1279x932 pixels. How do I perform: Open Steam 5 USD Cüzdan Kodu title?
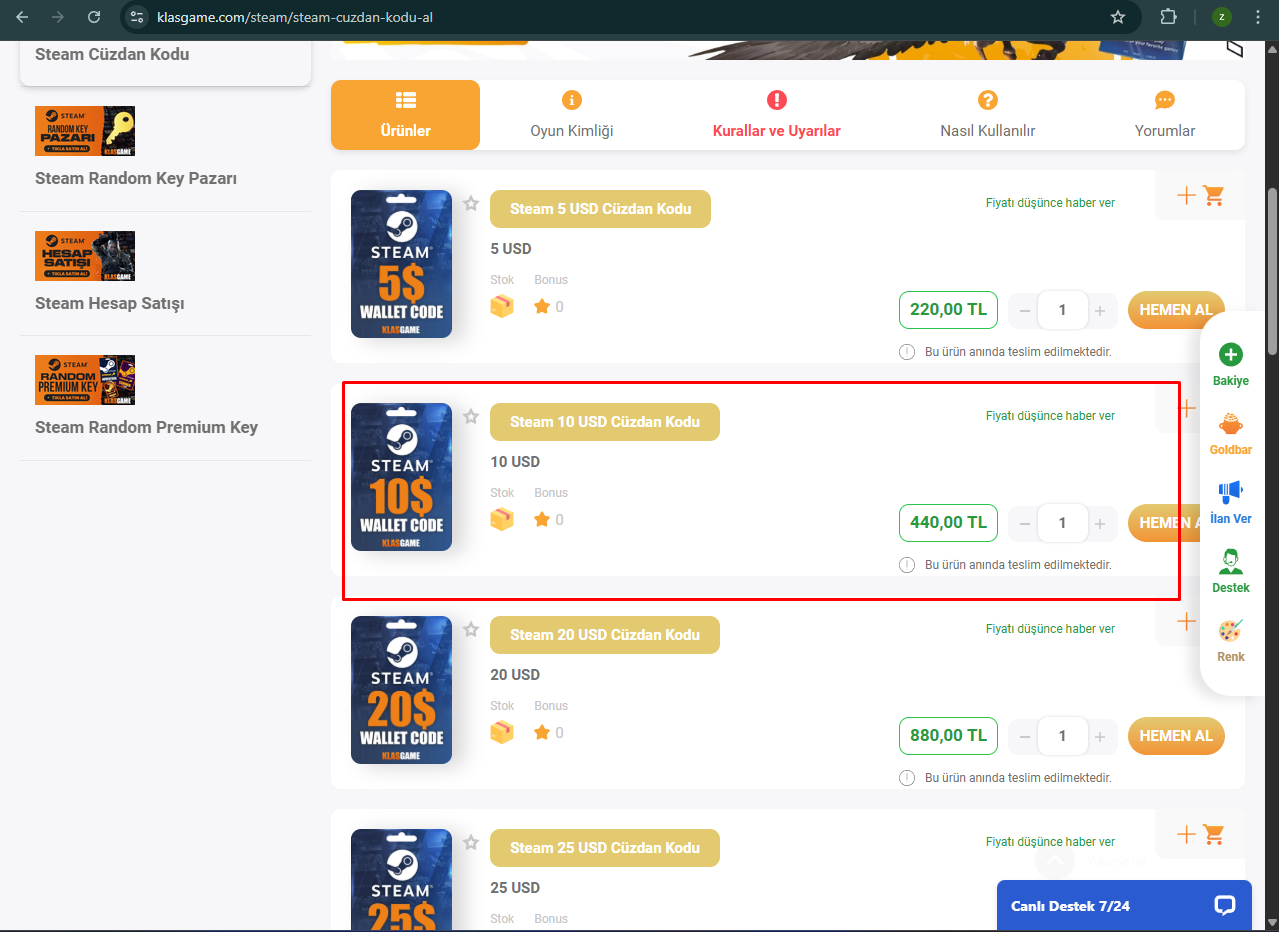(x=600, y=209)
